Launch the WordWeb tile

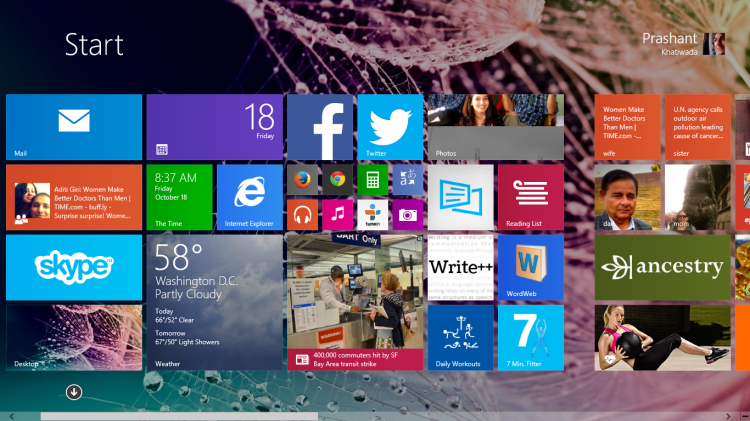pyautogui.click(x=531, y=267)
